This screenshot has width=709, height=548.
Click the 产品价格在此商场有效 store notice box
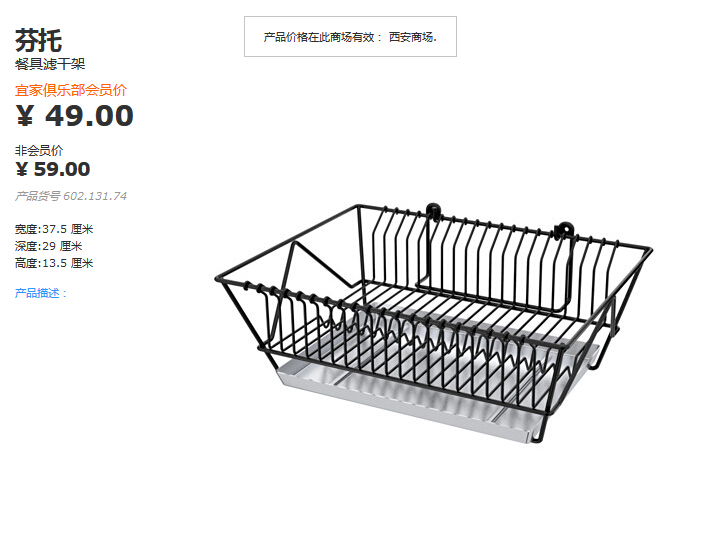350,37
